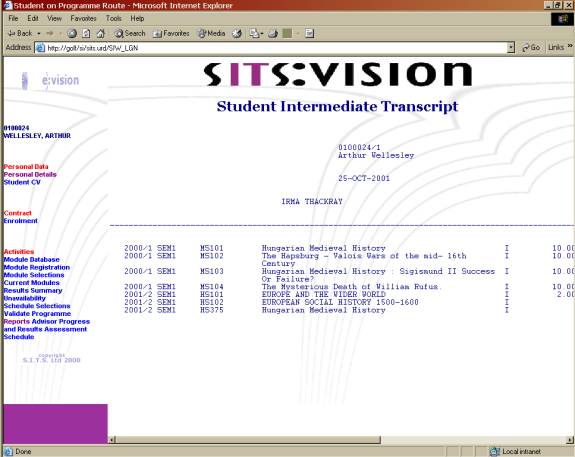Viewport: 575px width, 457px height.
Task: Click the Back button in toolbar
Action: 20,33
